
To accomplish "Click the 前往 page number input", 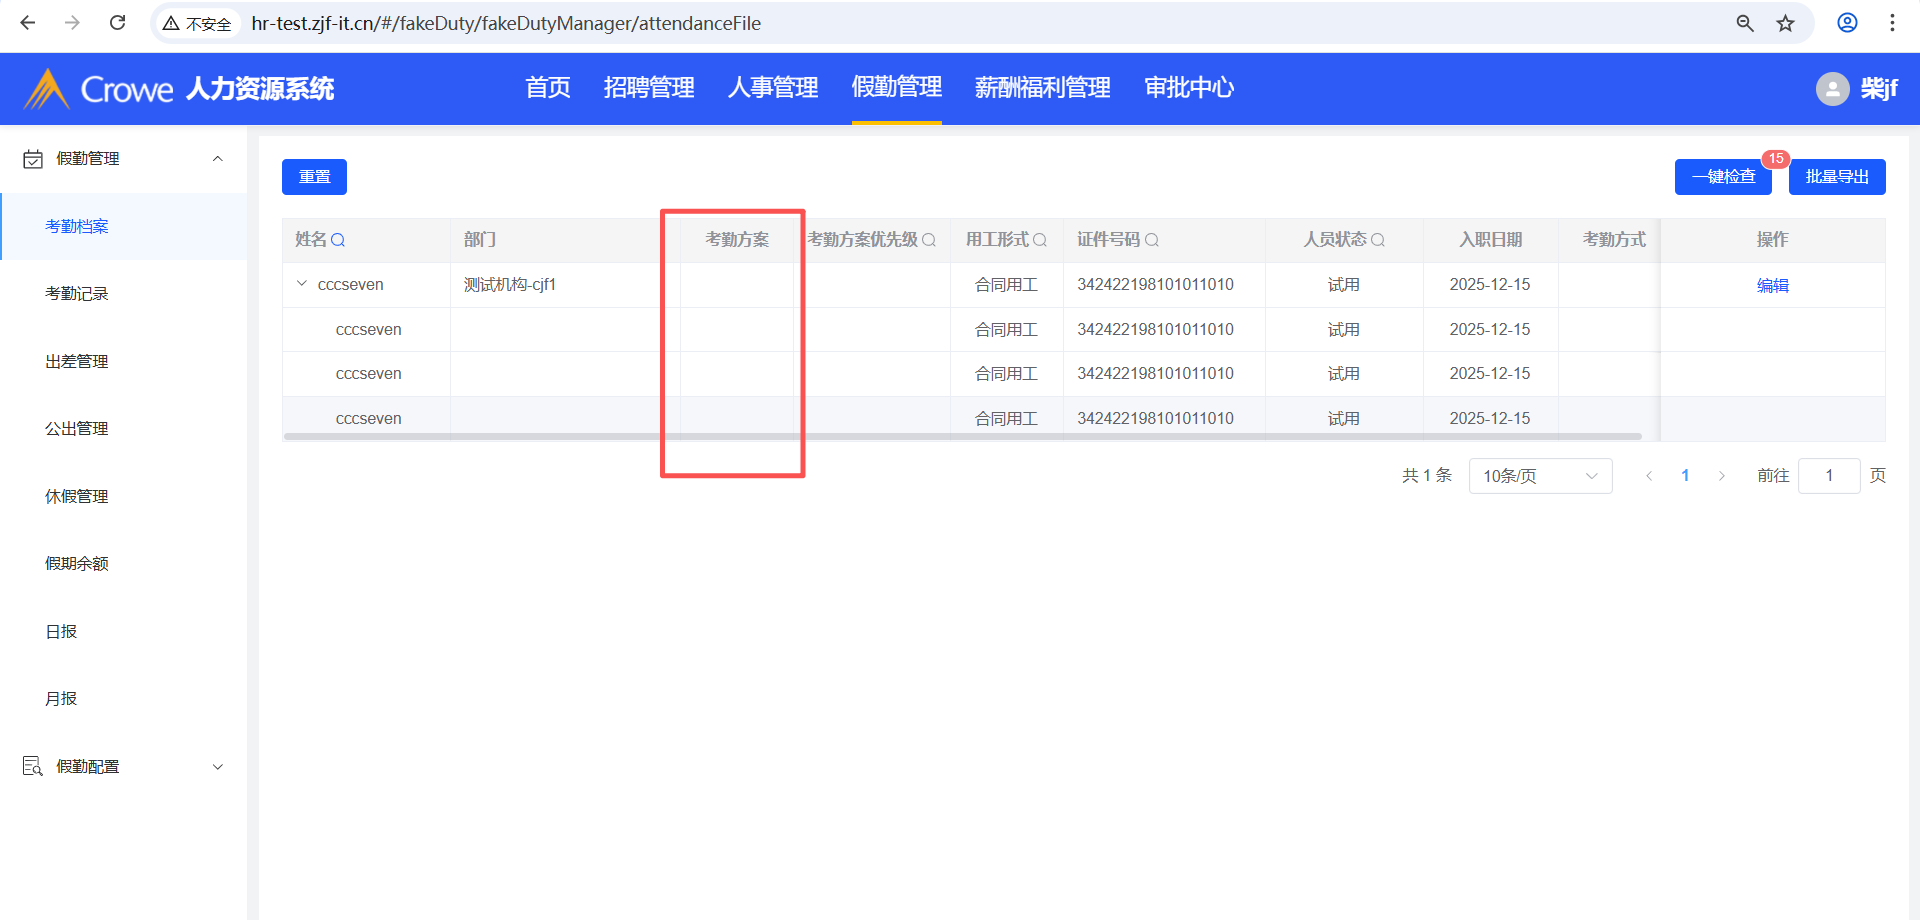I will (x=1829, y=476).
